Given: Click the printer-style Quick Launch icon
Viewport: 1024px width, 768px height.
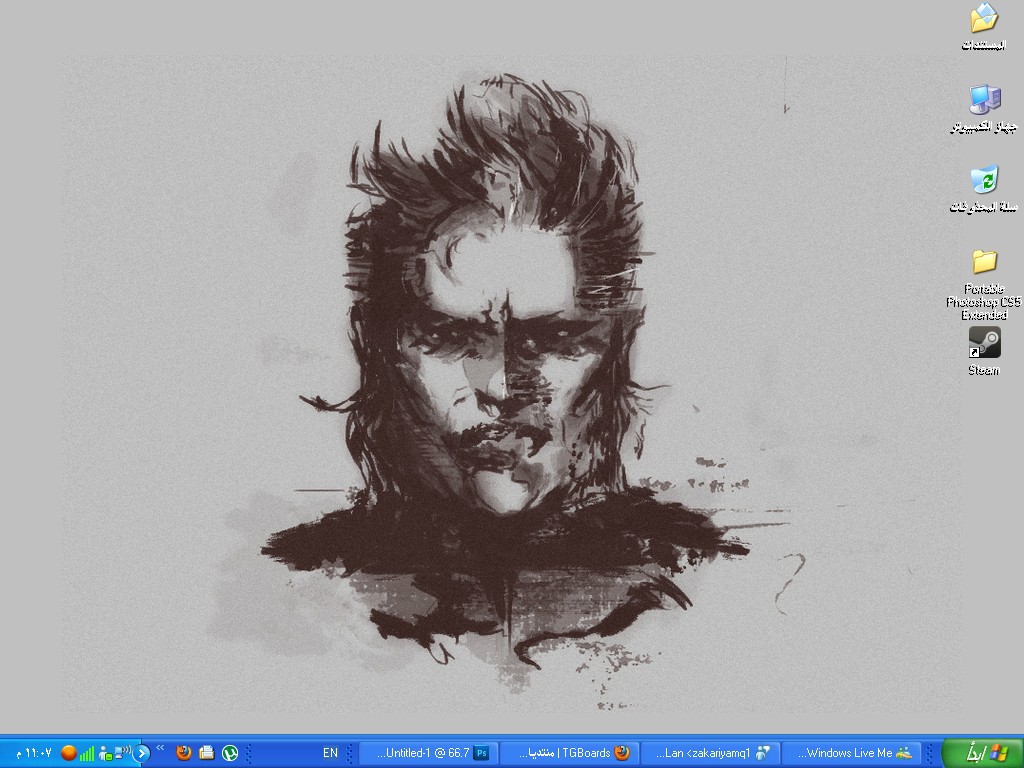Looking at the screenshot, I should click(207, 753).
